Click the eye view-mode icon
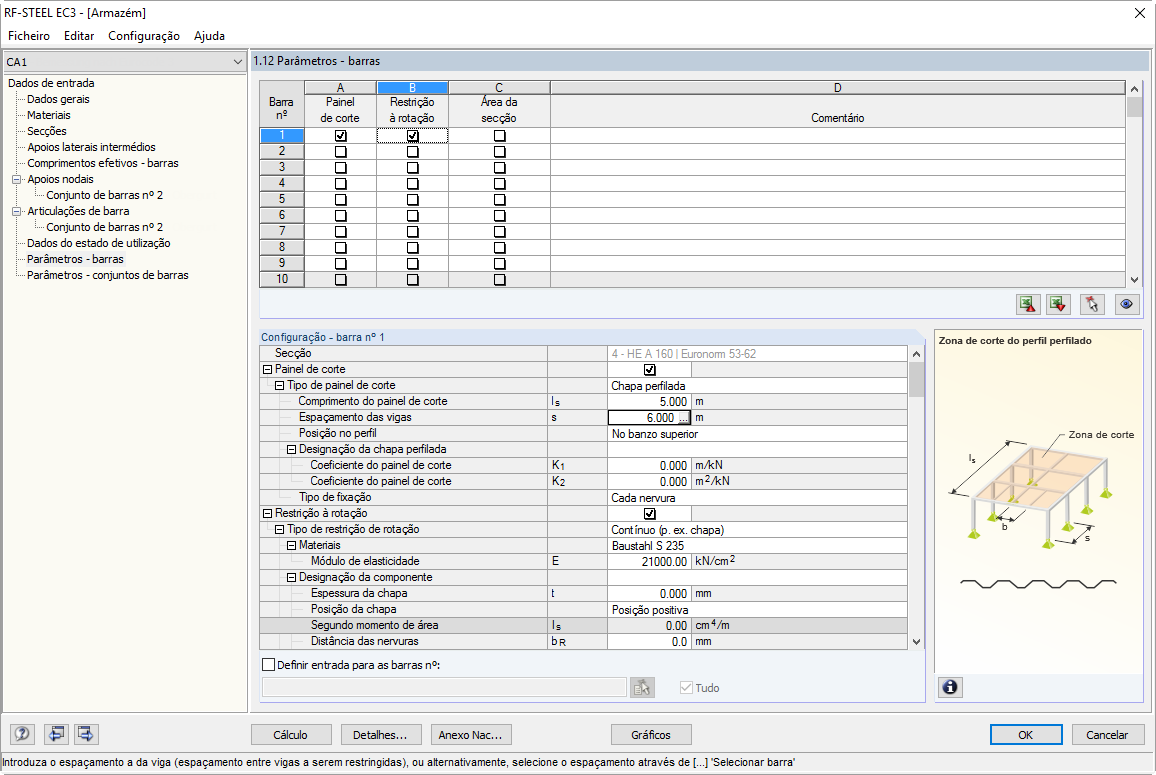Screen dimensions: 1156x775 [1127, 304]
